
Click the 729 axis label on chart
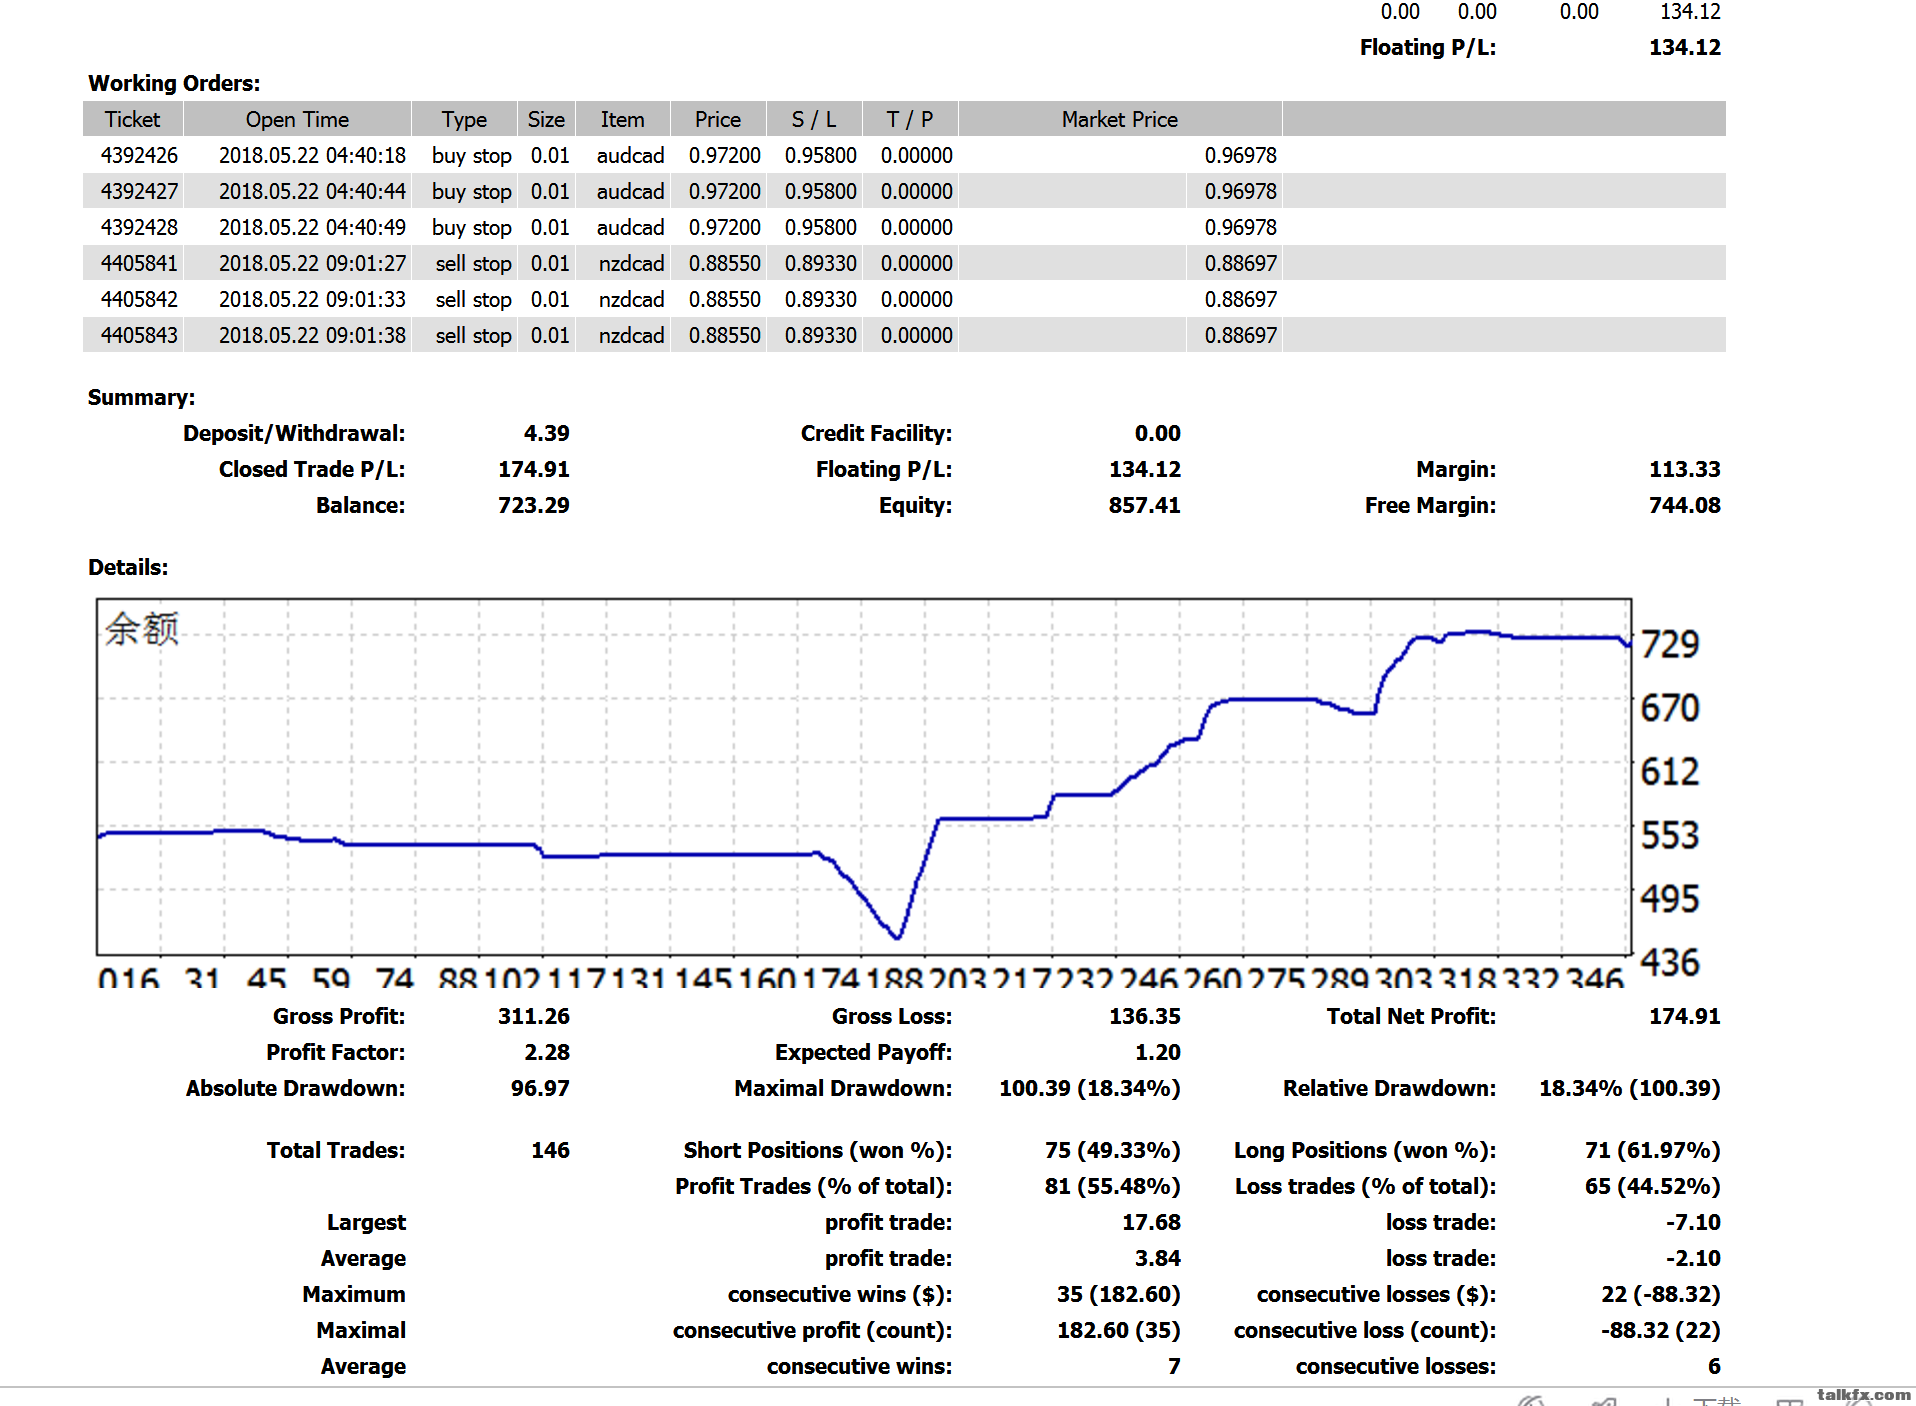(1669, 644)
